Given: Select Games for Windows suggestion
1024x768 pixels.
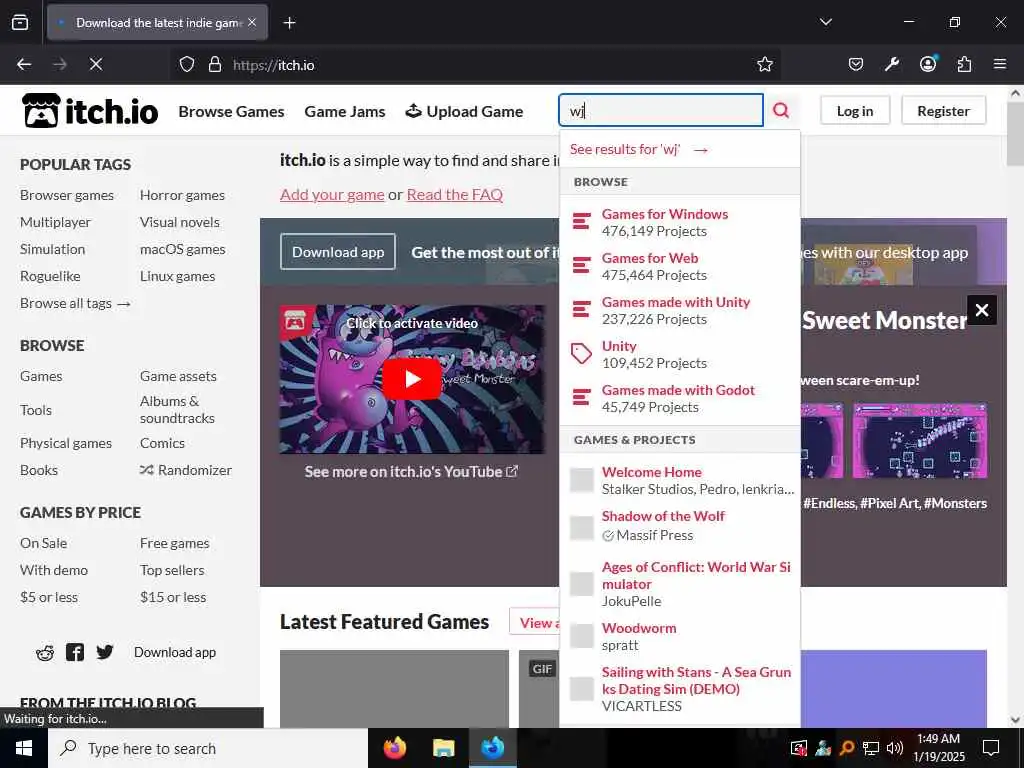Looking at the screenshot, I should [x=680, y=222].
